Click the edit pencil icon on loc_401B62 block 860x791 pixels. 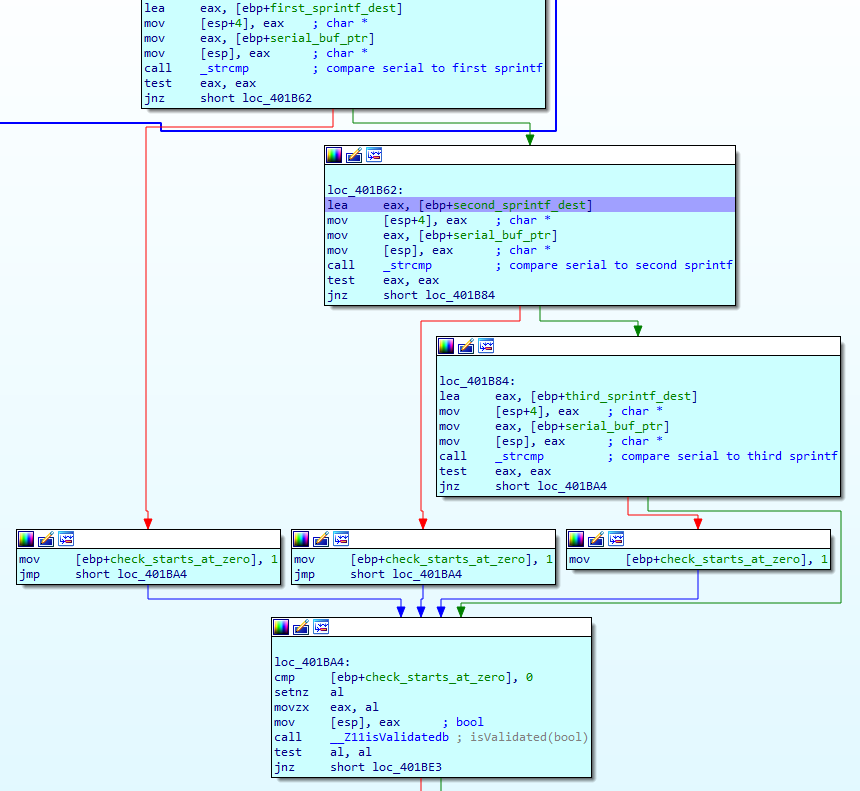click(354, 155)
